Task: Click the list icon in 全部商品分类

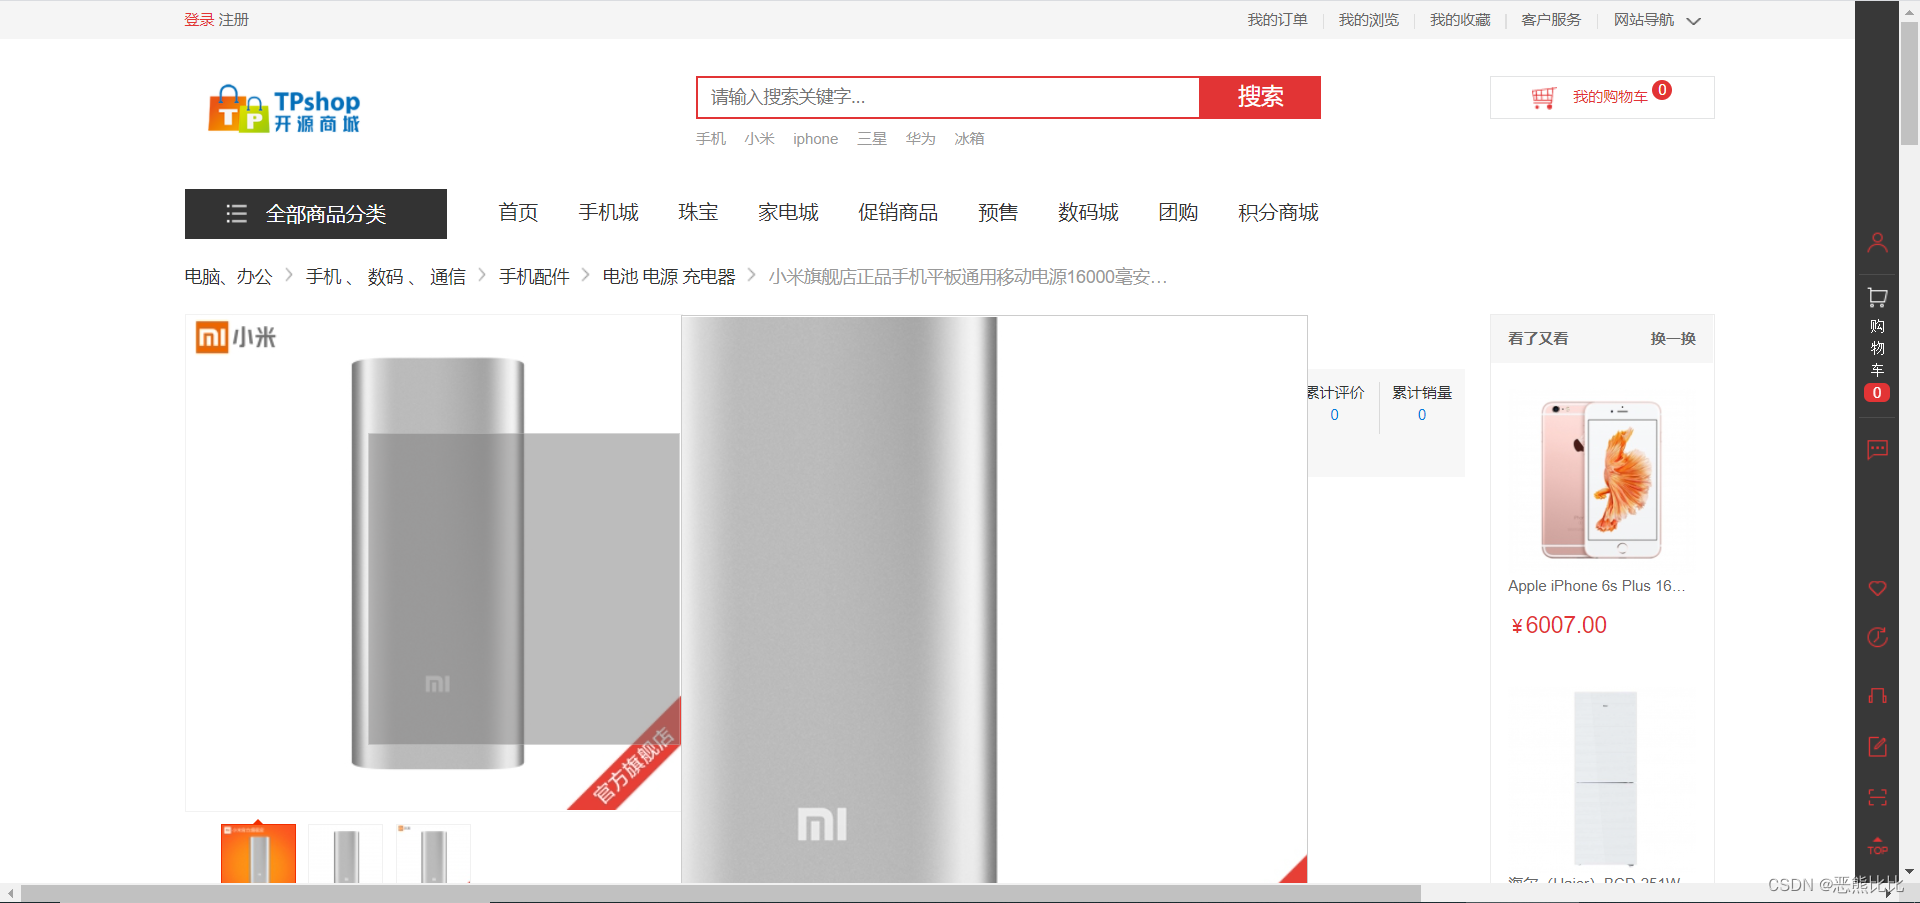Action: coord(236,213)
